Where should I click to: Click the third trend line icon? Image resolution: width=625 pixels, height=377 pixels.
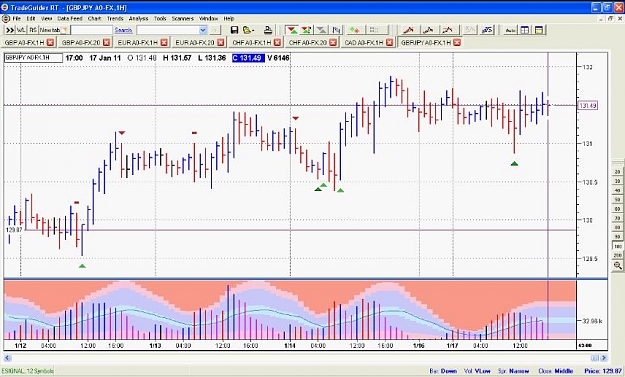click(448, 30)
